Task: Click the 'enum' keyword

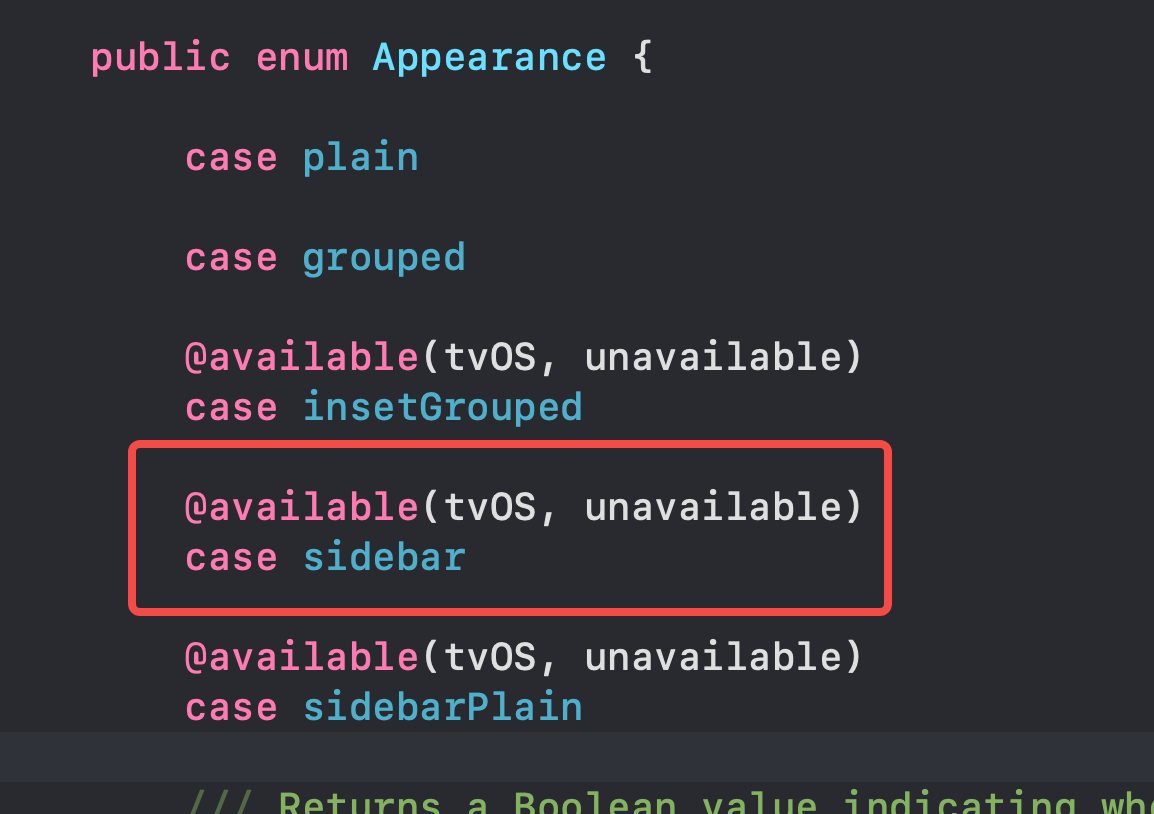Action: pos(302,57)
